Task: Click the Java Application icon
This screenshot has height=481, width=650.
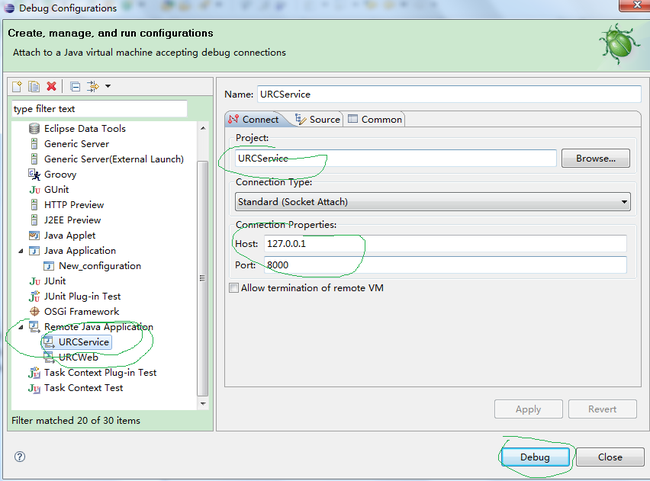Action: (34, 251)
